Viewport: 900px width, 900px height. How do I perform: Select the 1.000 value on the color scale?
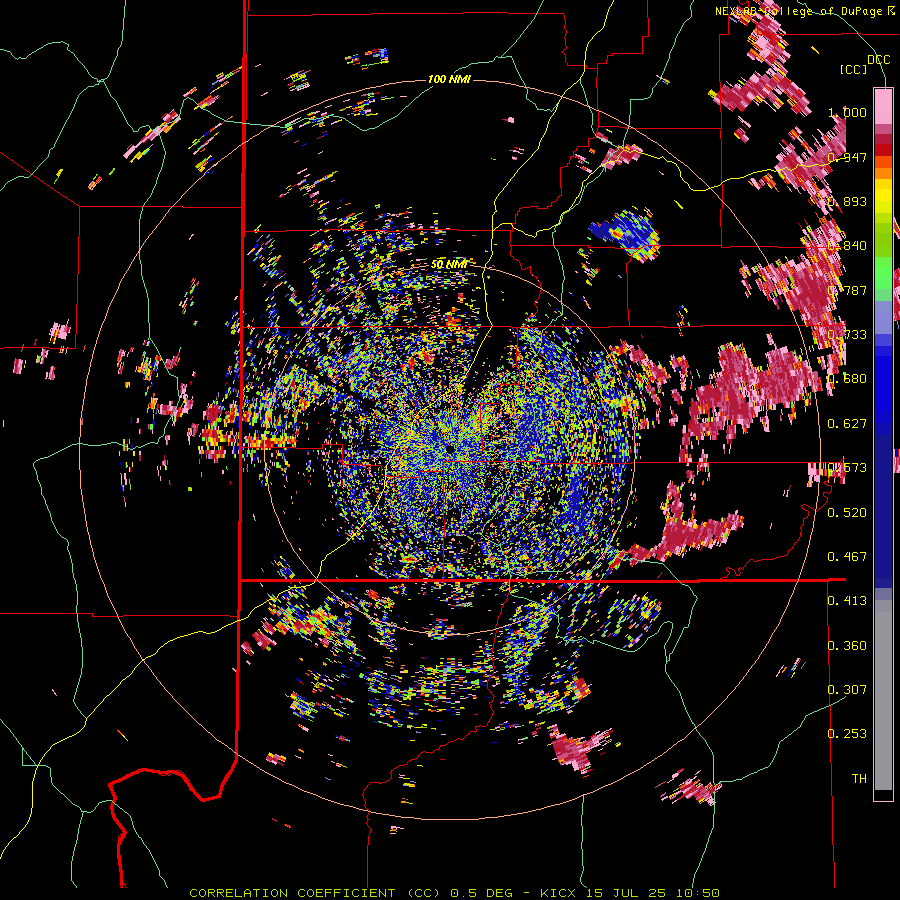847,112
